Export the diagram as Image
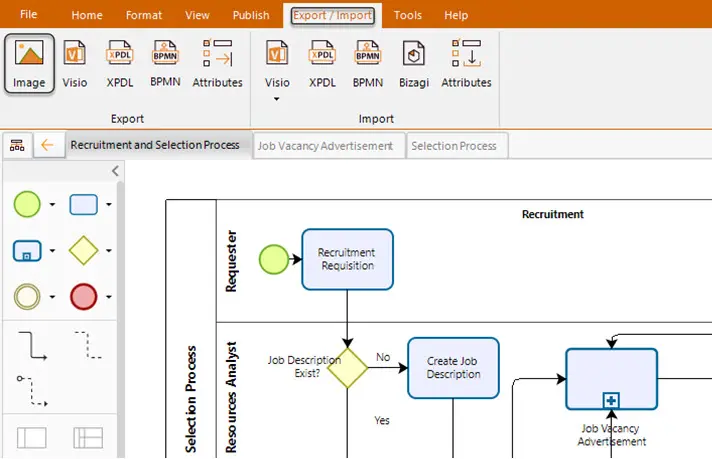 click(x=29, y=64)
